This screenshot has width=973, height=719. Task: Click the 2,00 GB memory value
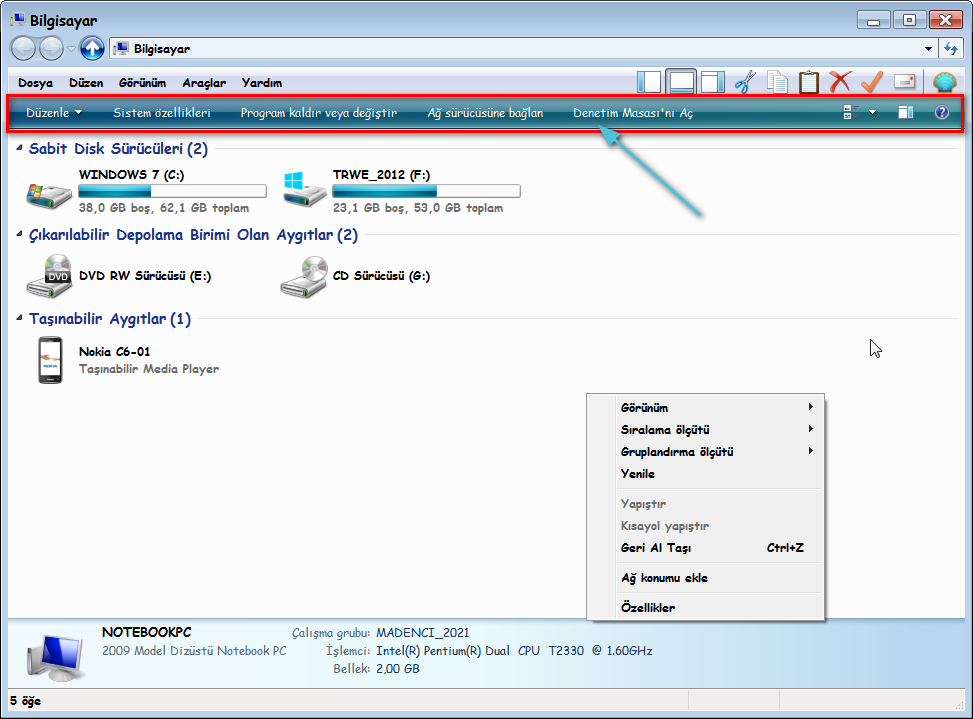point(398,669)
